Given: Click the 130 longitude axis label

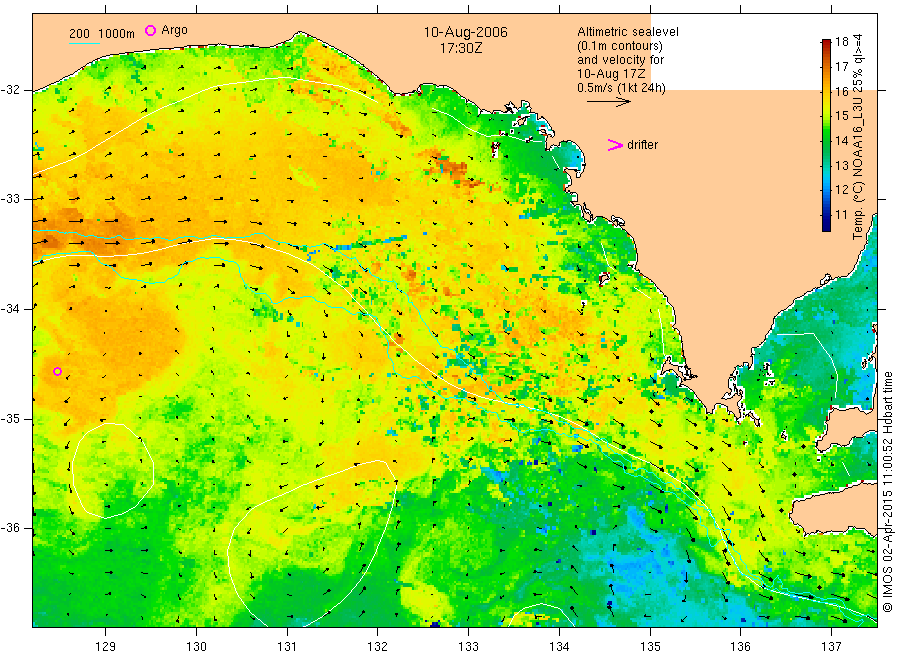Looking at the screenshot, I should pos(196,647).
